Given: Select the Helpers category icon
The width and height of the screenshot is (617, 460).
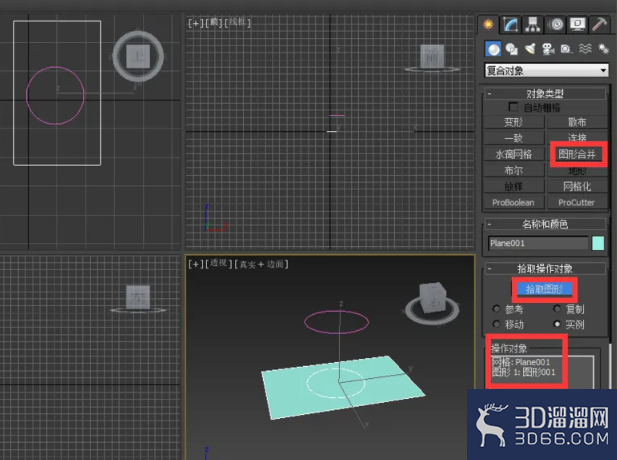Looking at the screenshot, I should pos(566,49).
